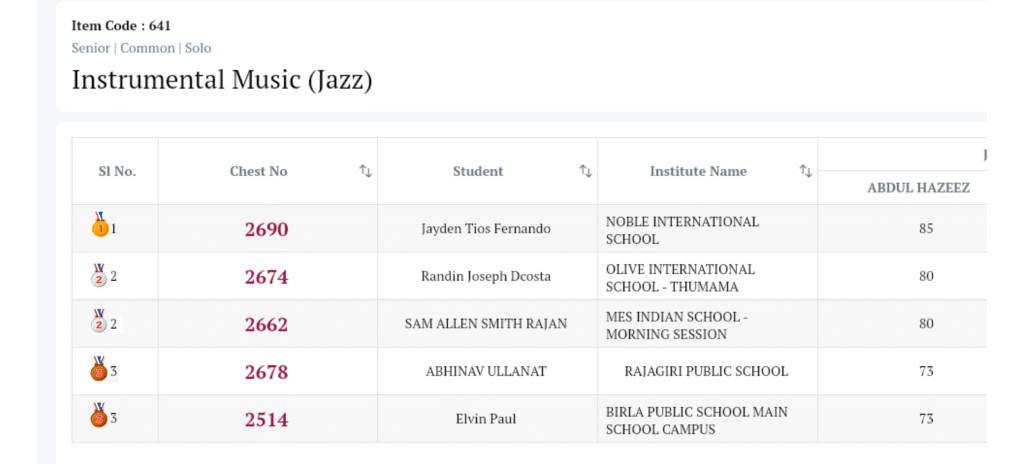Click silver medal icon beside Randin Joseph Dcosta
This screenshot has width=1024, height=464.
(99, 275)
